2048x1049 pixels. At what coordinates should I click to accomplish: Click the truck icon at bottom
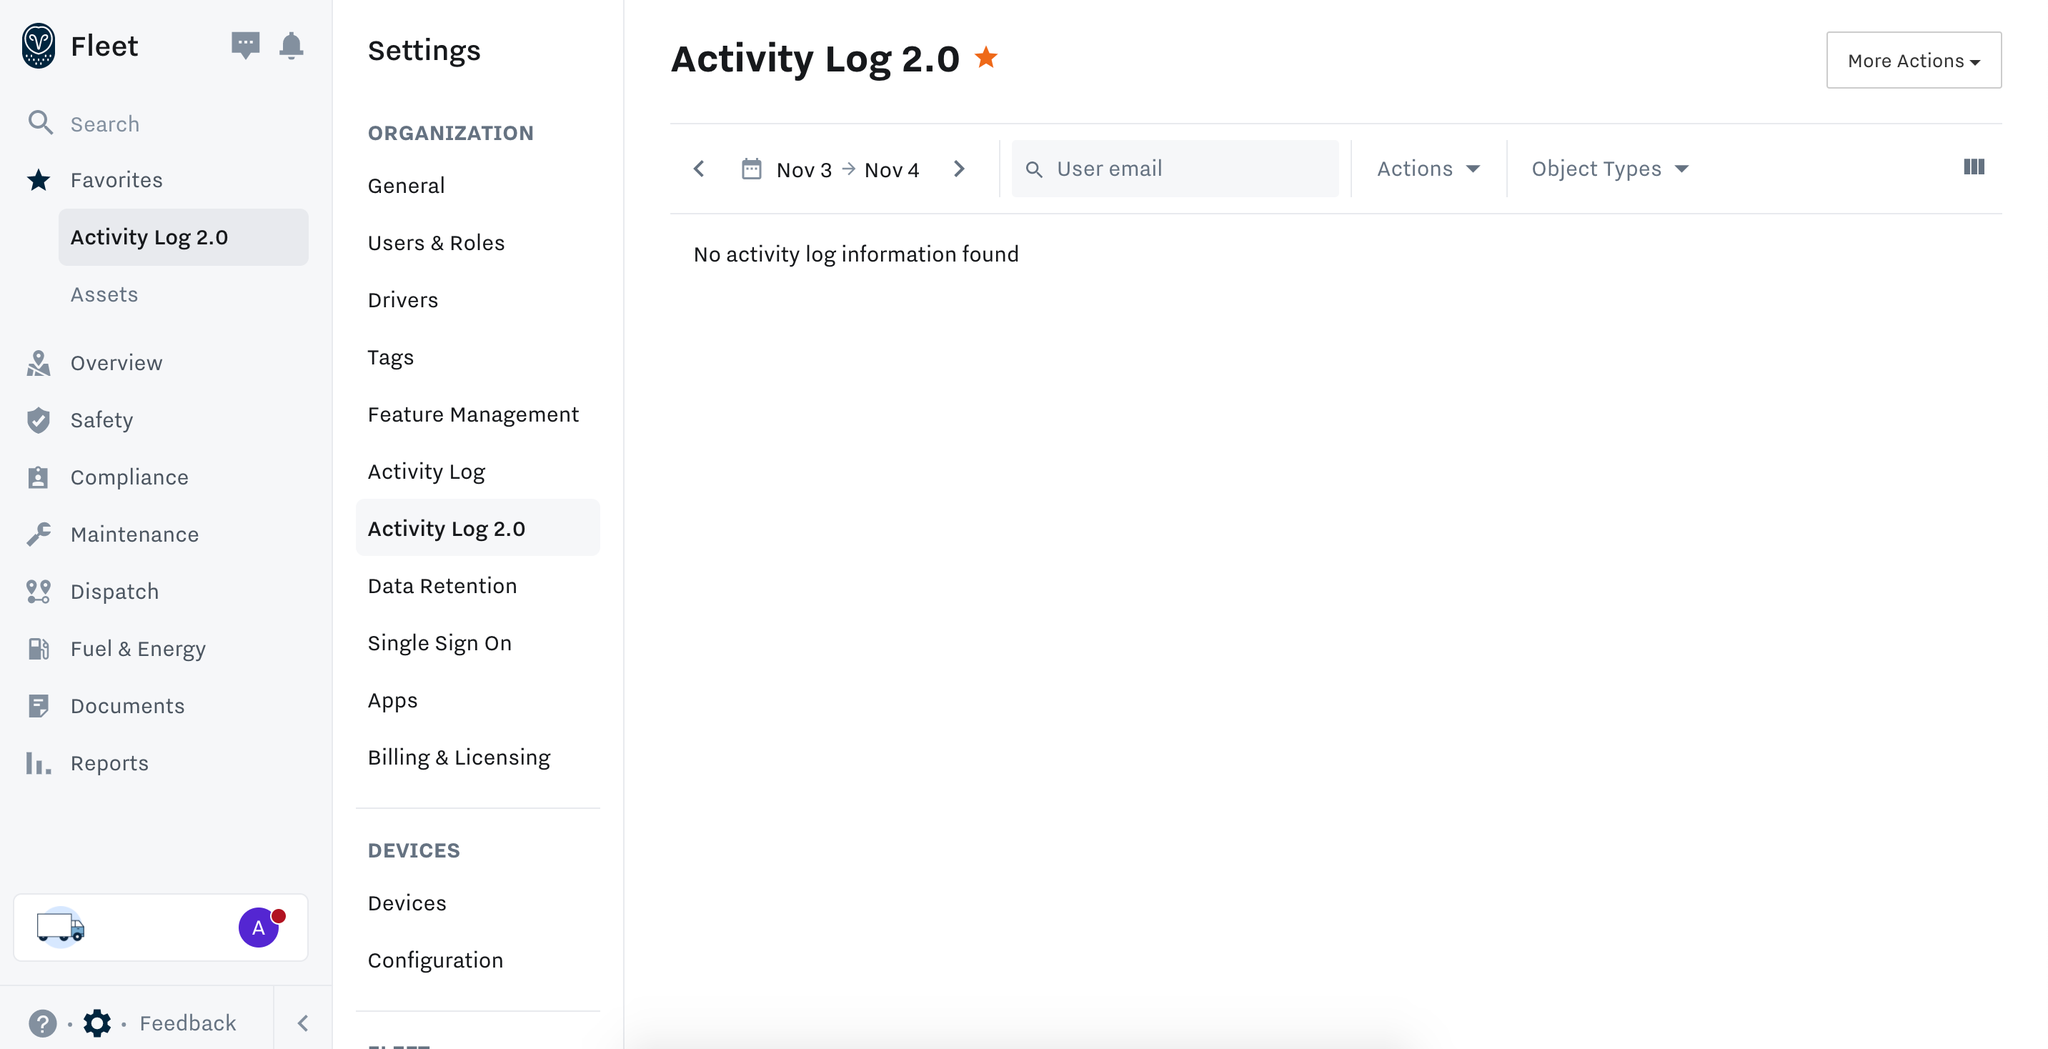[x=61, y=928]
